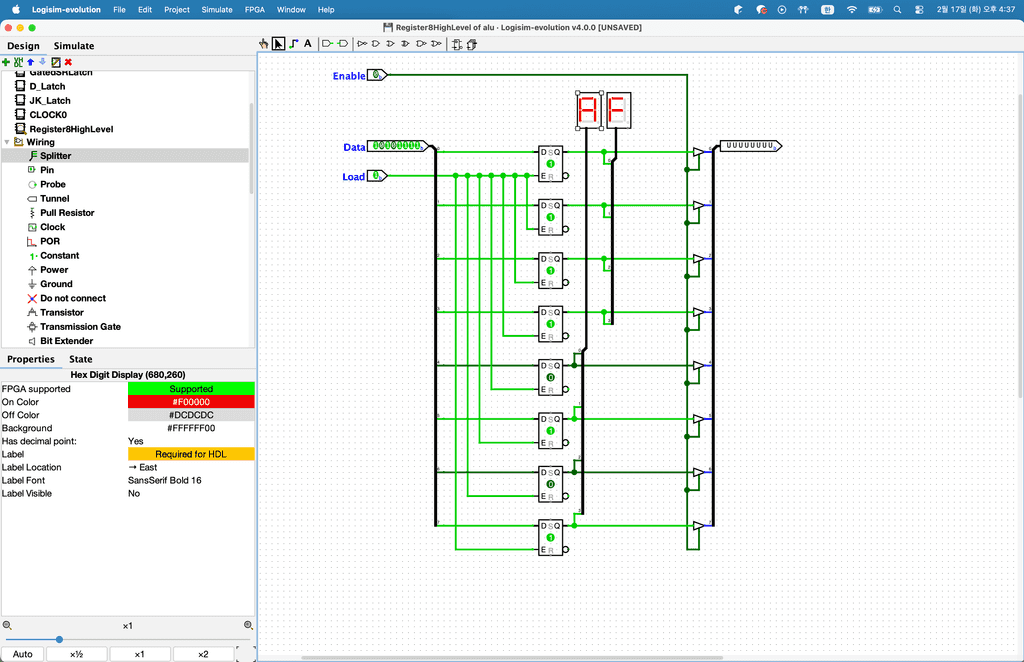1024x662 pixels.
Task: Move circuit up with blue arrow
Action: coord(30,62)
